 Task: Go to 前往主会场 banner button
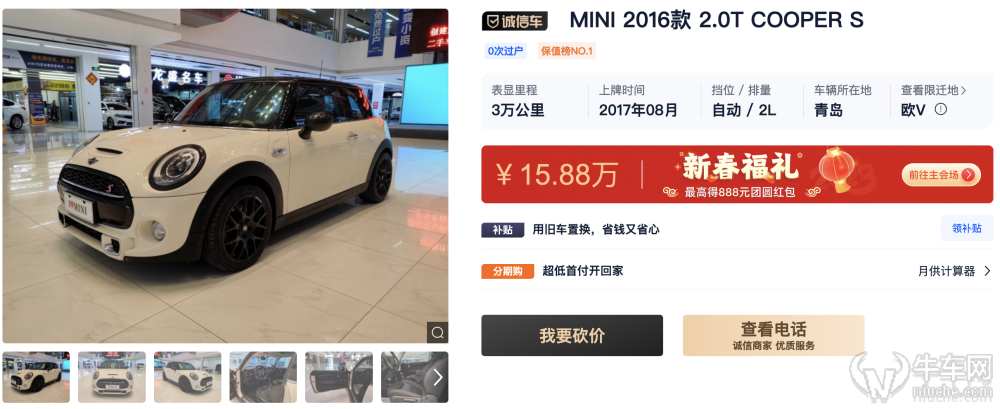pyautogui.click(x=941, y=174)
